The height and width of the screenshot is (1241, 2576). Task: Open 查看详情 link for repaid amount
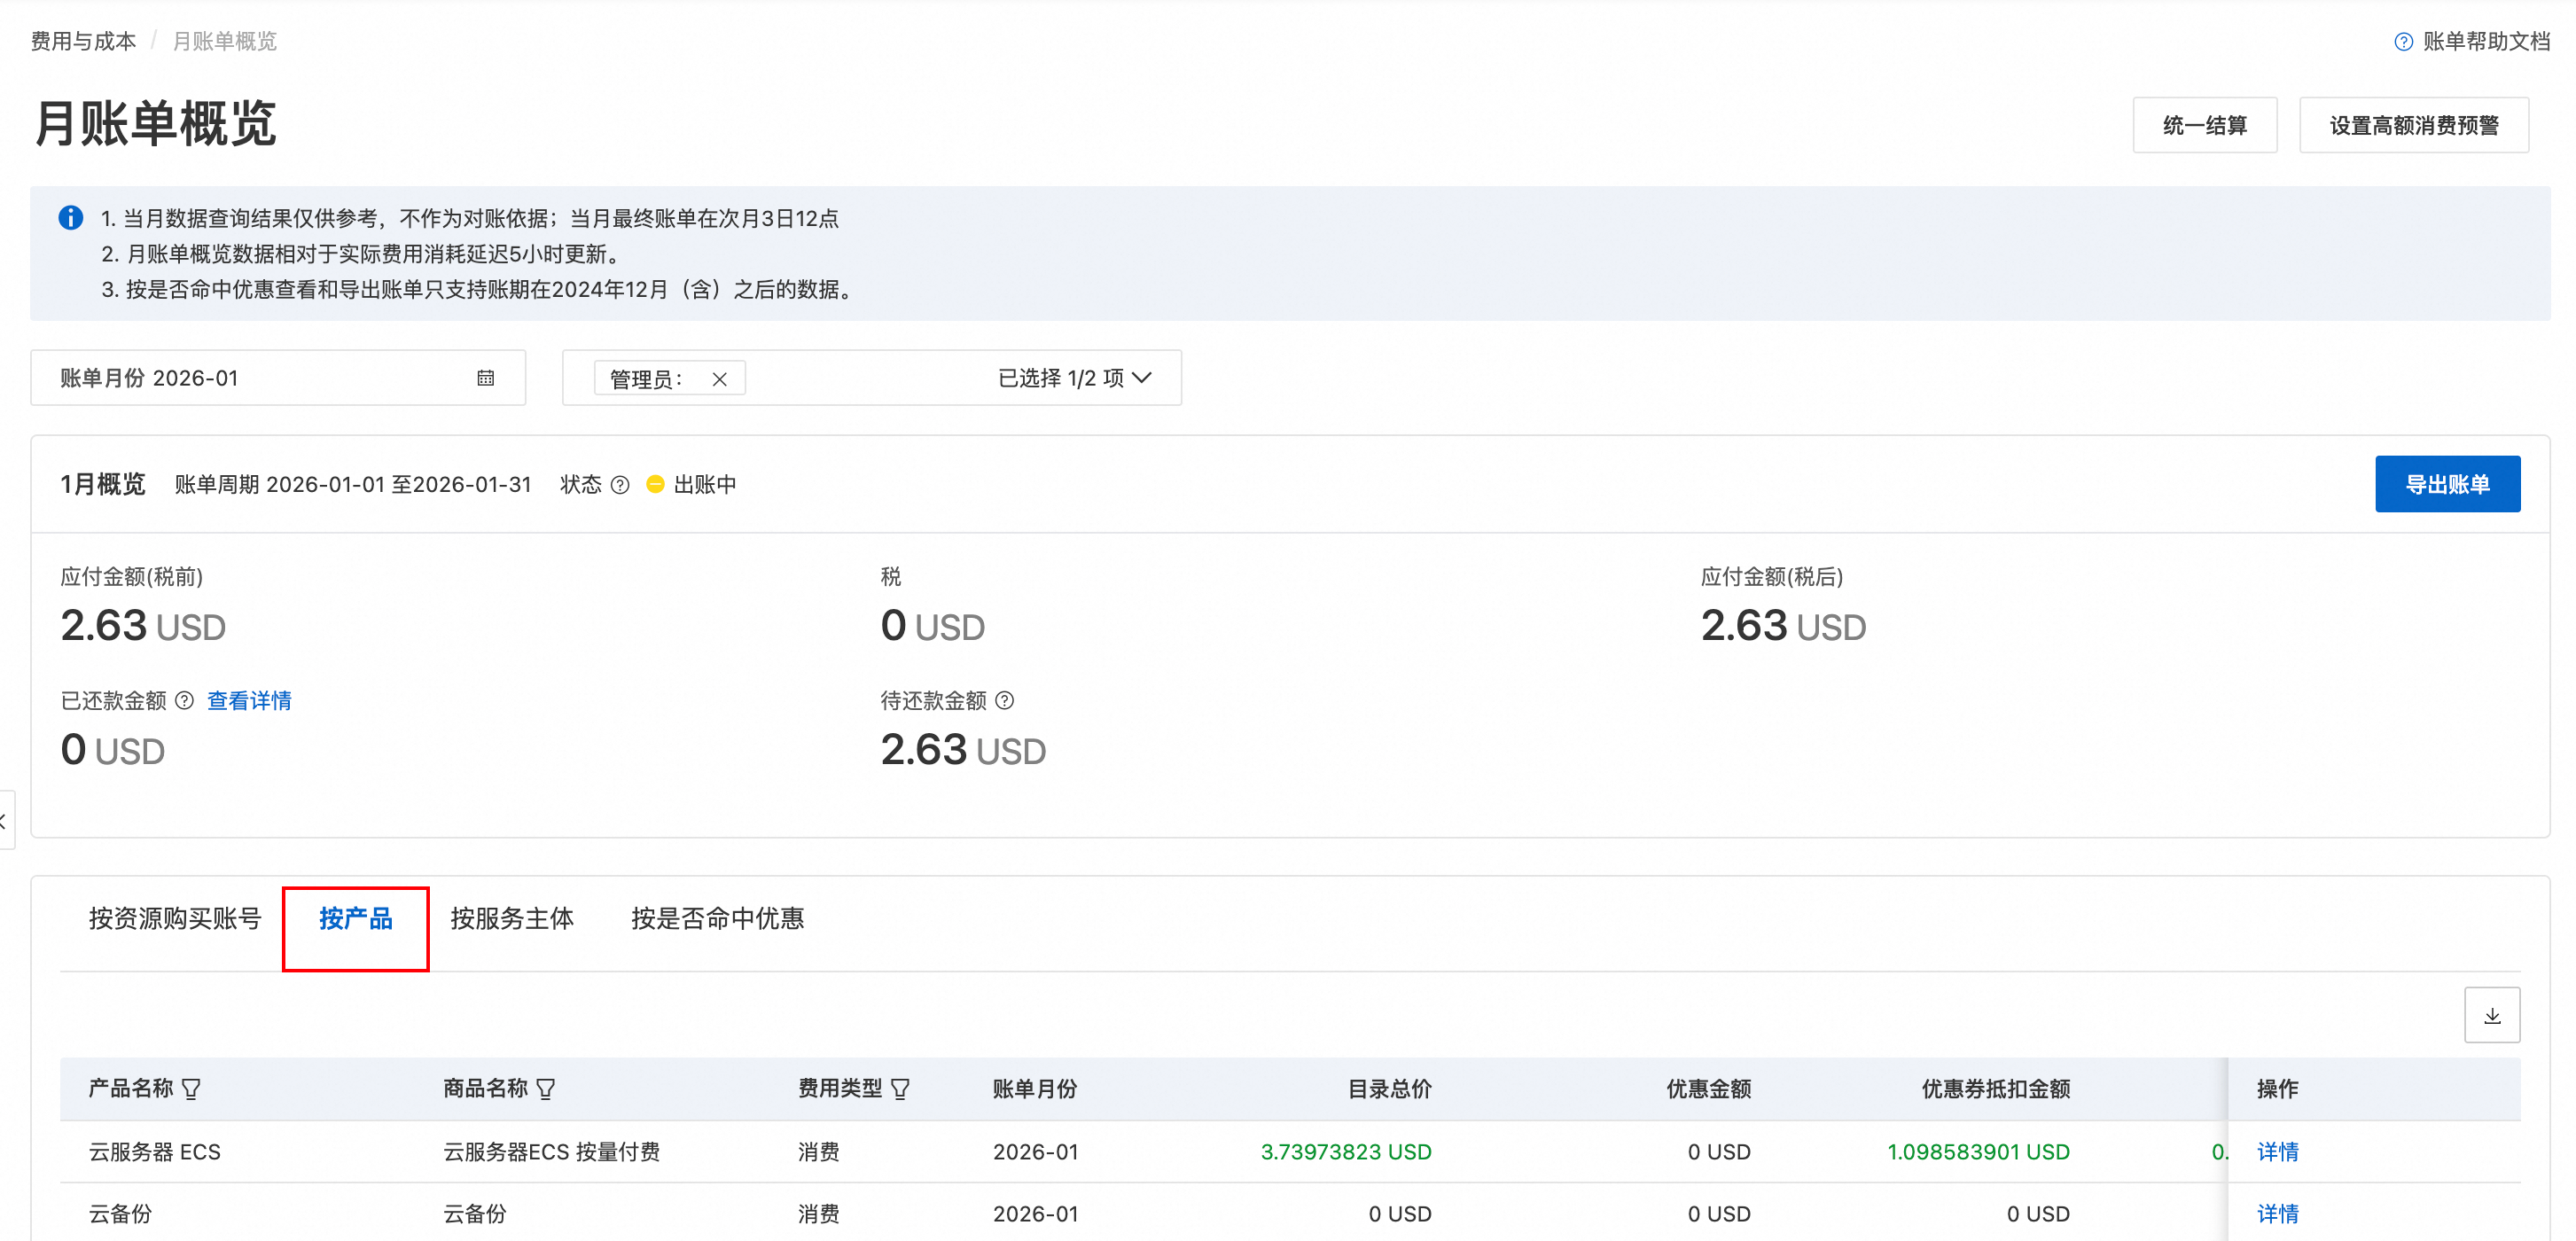click(249, 701)
